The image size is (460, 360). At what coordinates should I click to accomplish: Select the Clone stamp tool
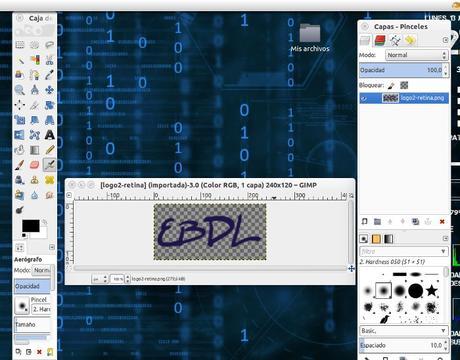click(x=35, y=180)
